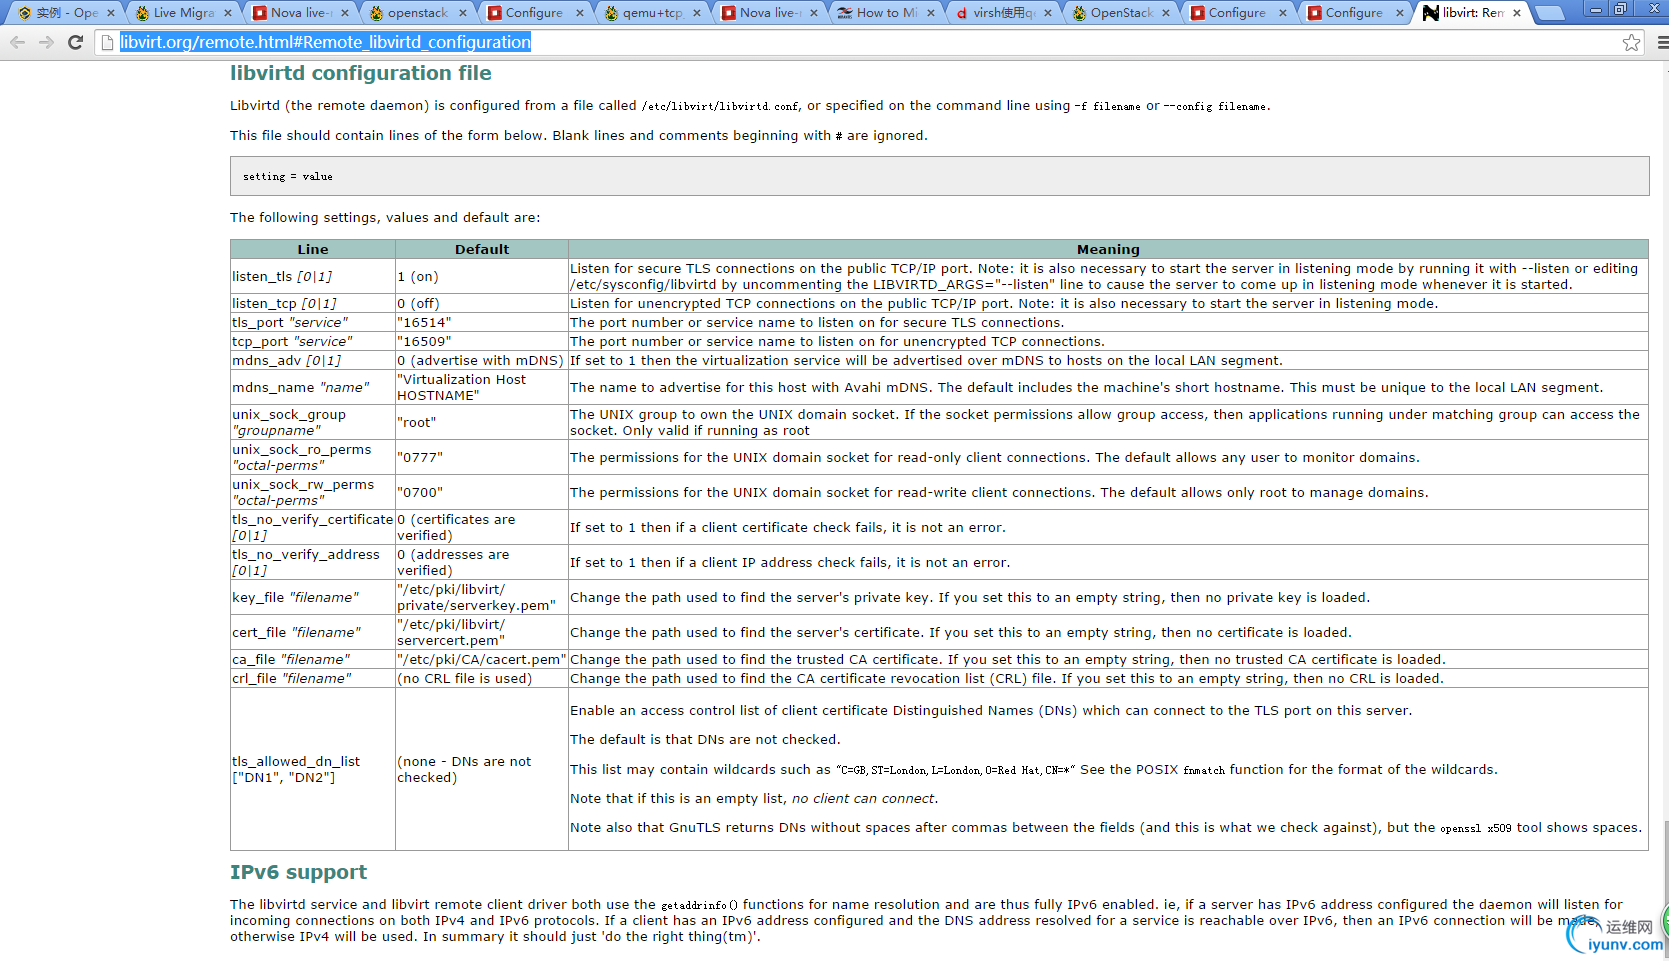Close the 'How to Mi' tab
The image size is (1669, 961).
[x=931, y=13]
